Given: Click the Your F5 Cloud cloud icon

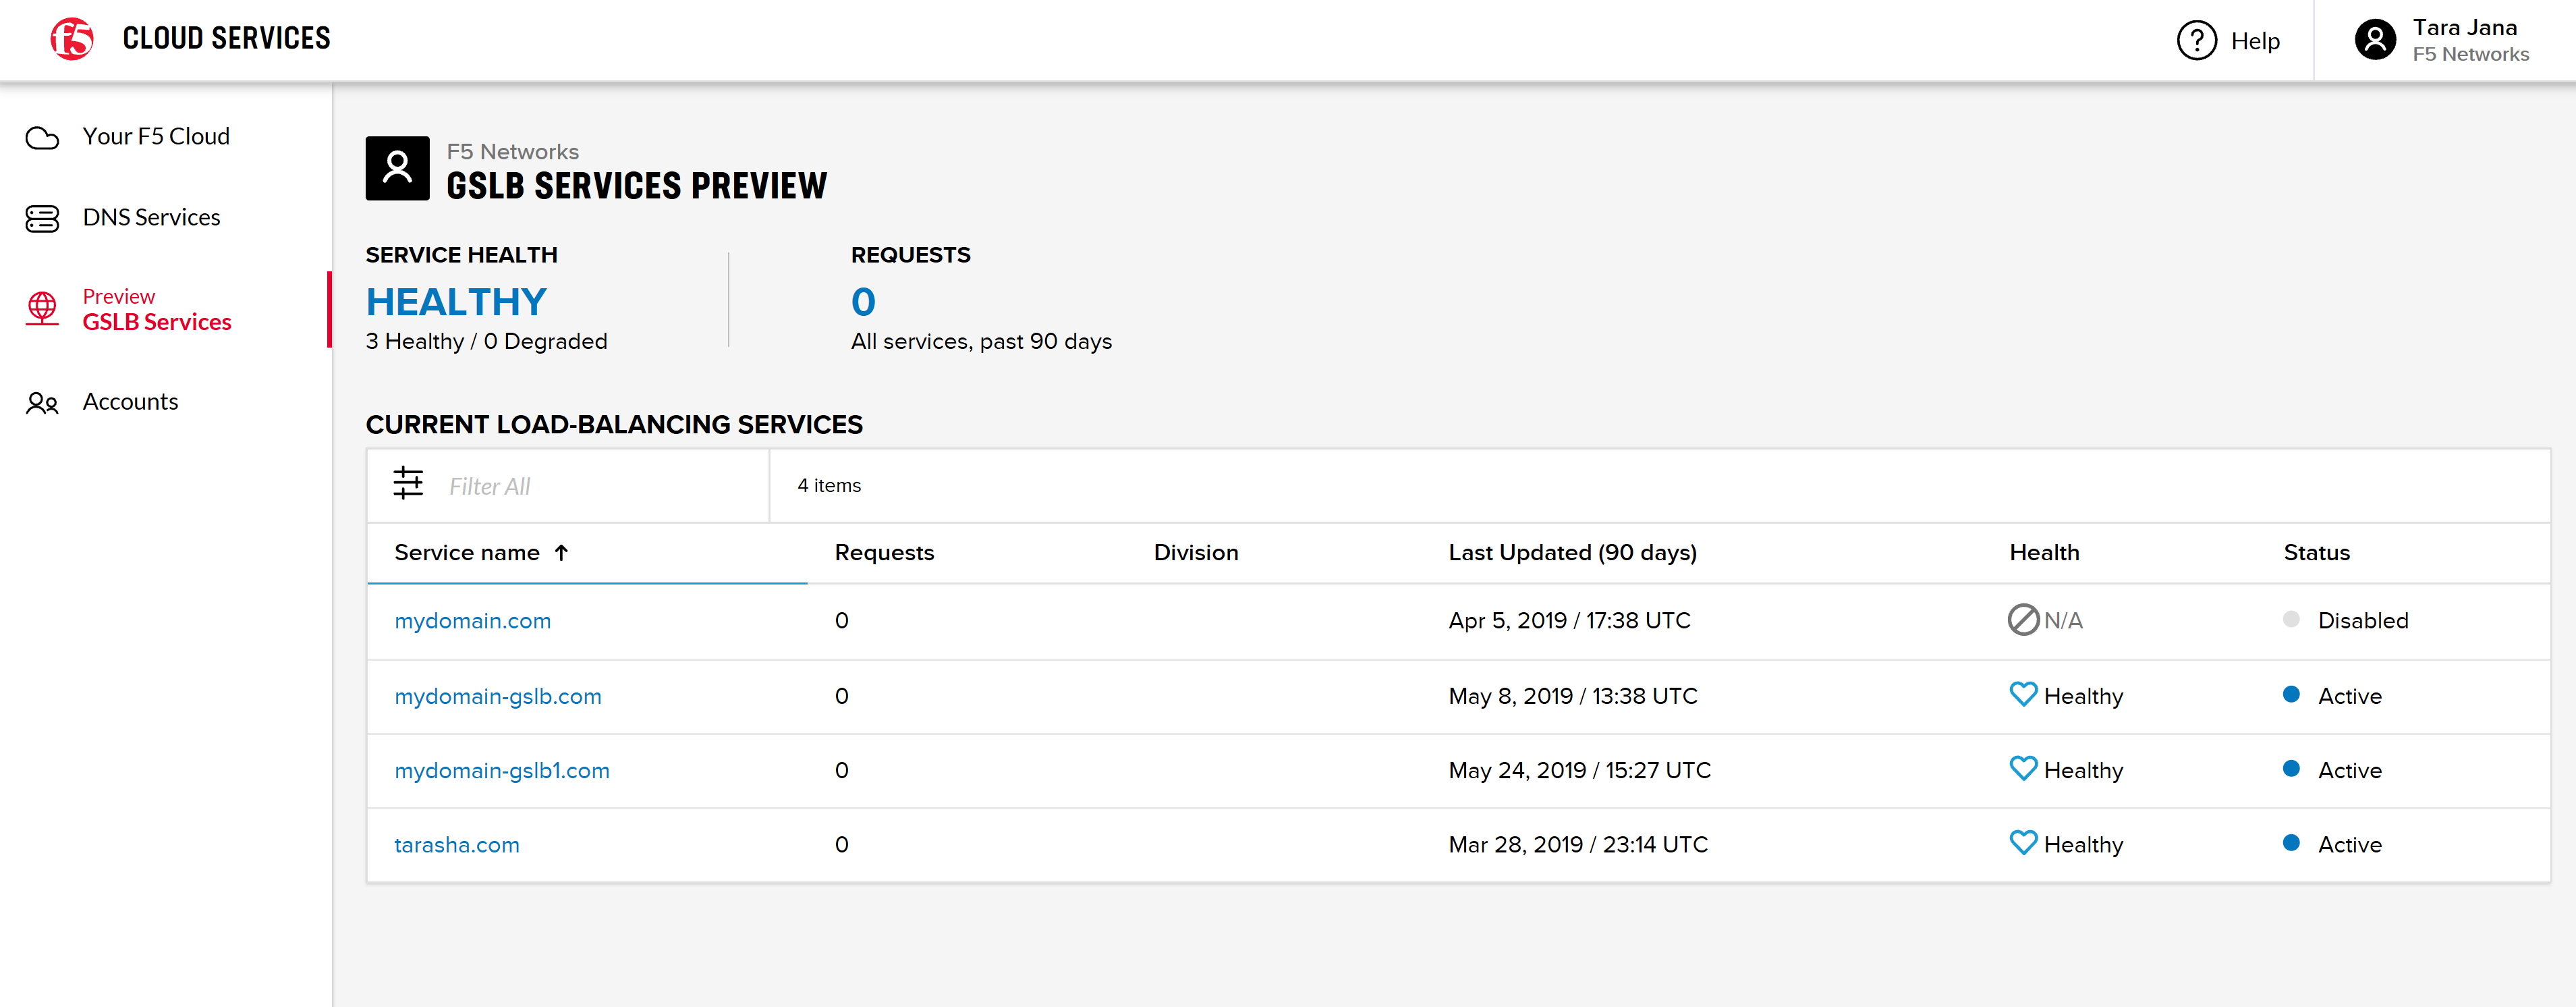Looking at the screenshot, I should (x=42, y=138).
